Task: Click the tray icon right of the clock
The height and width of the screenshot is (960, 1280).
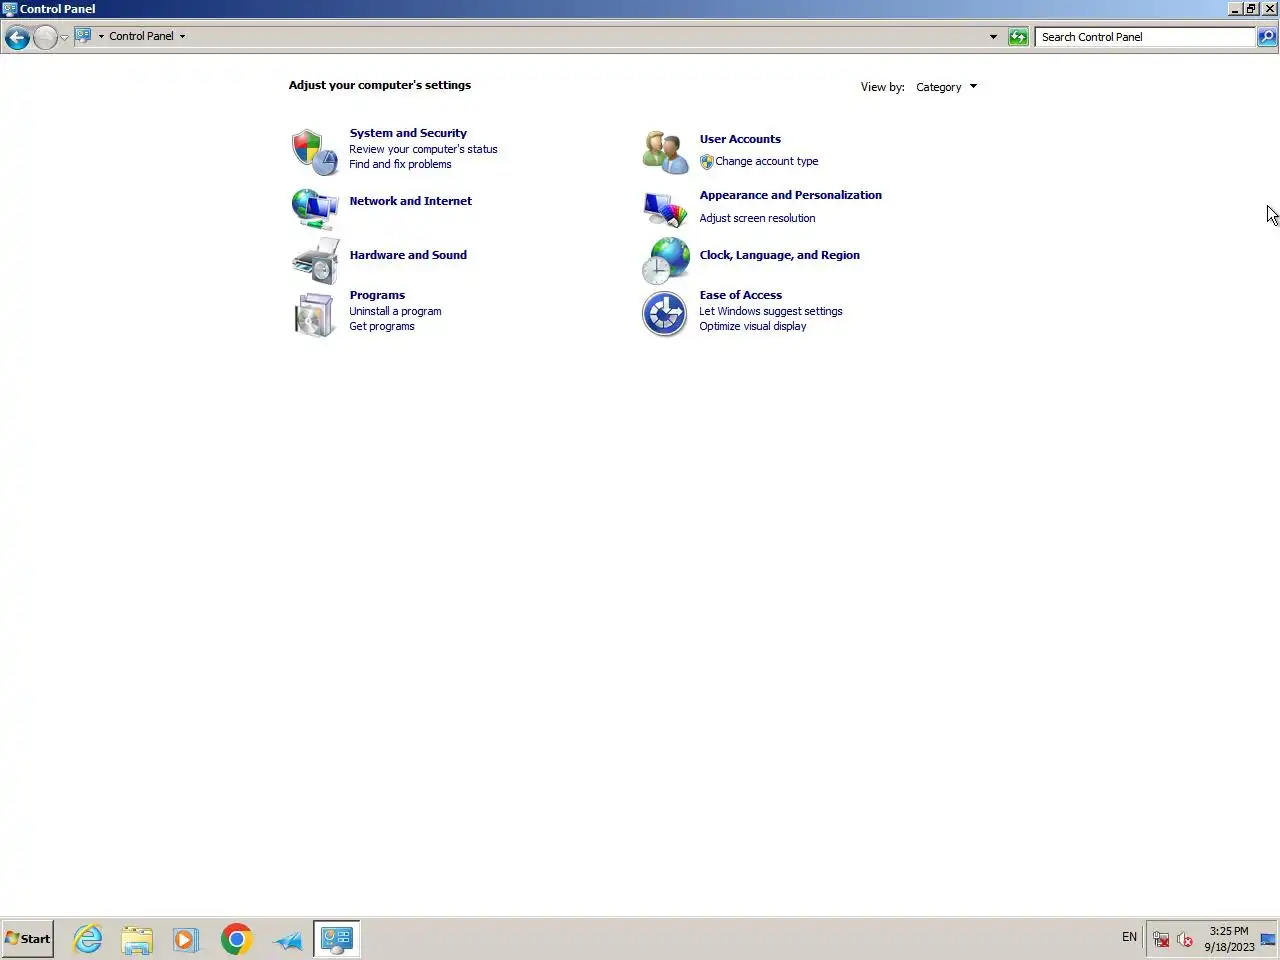Action: click(x=1268, y=939)
